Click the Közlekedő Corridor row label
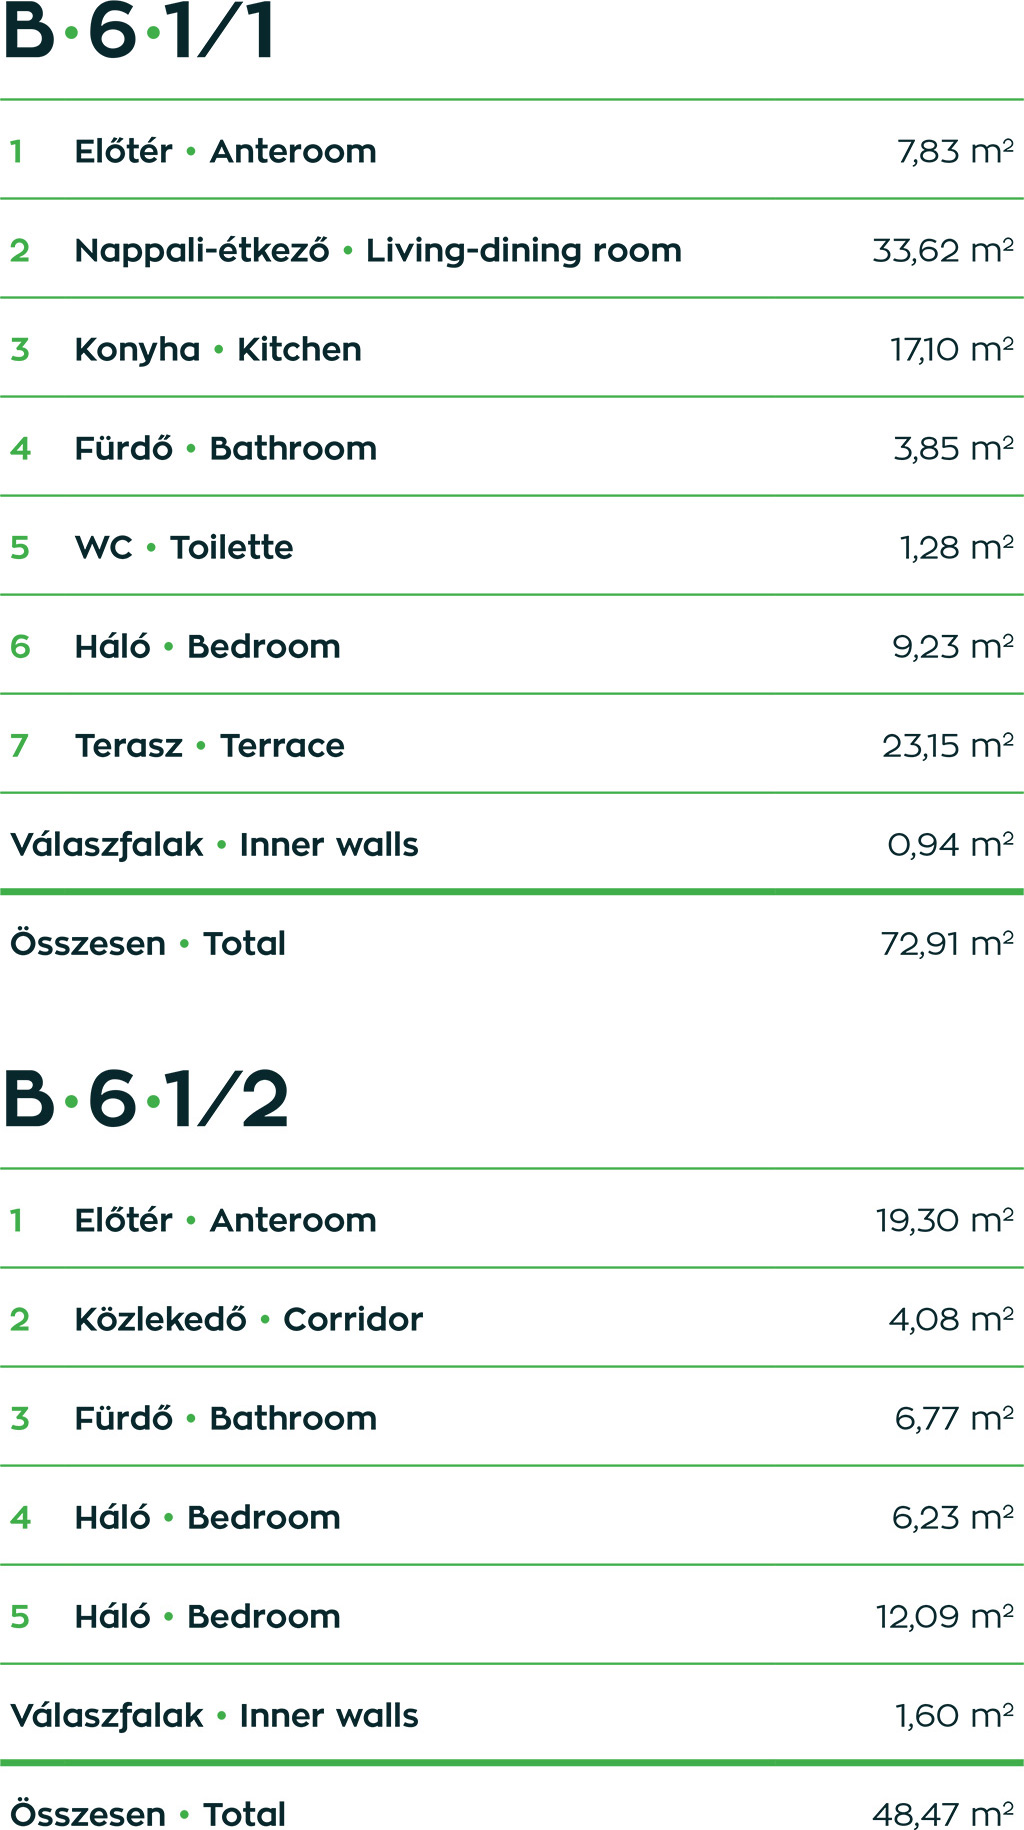 click(249, 1319)
